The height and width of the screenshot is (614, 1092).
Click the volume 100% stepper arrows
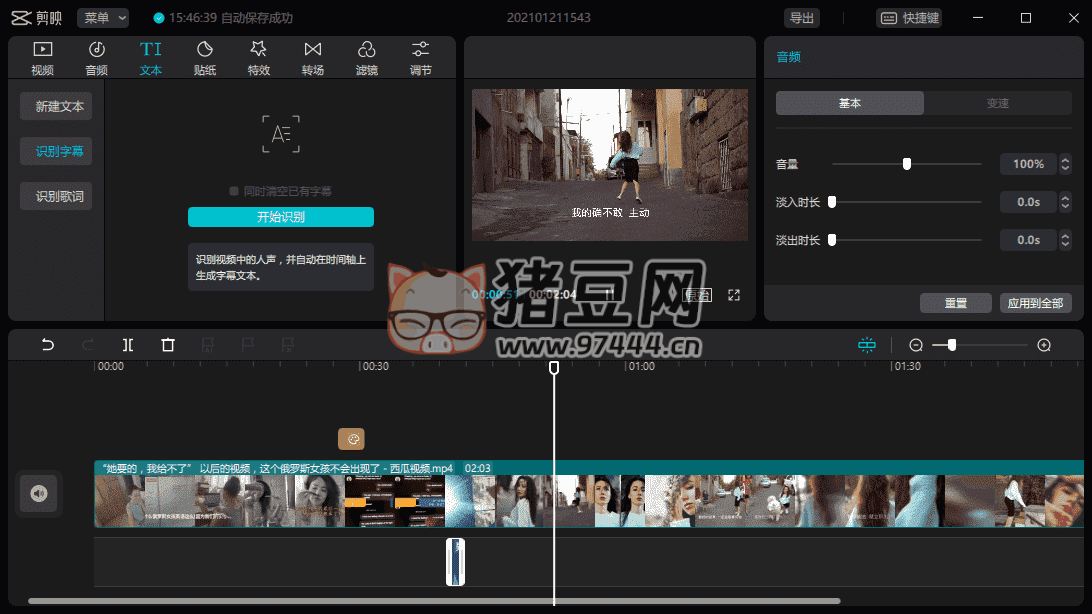coord(1065,164)
